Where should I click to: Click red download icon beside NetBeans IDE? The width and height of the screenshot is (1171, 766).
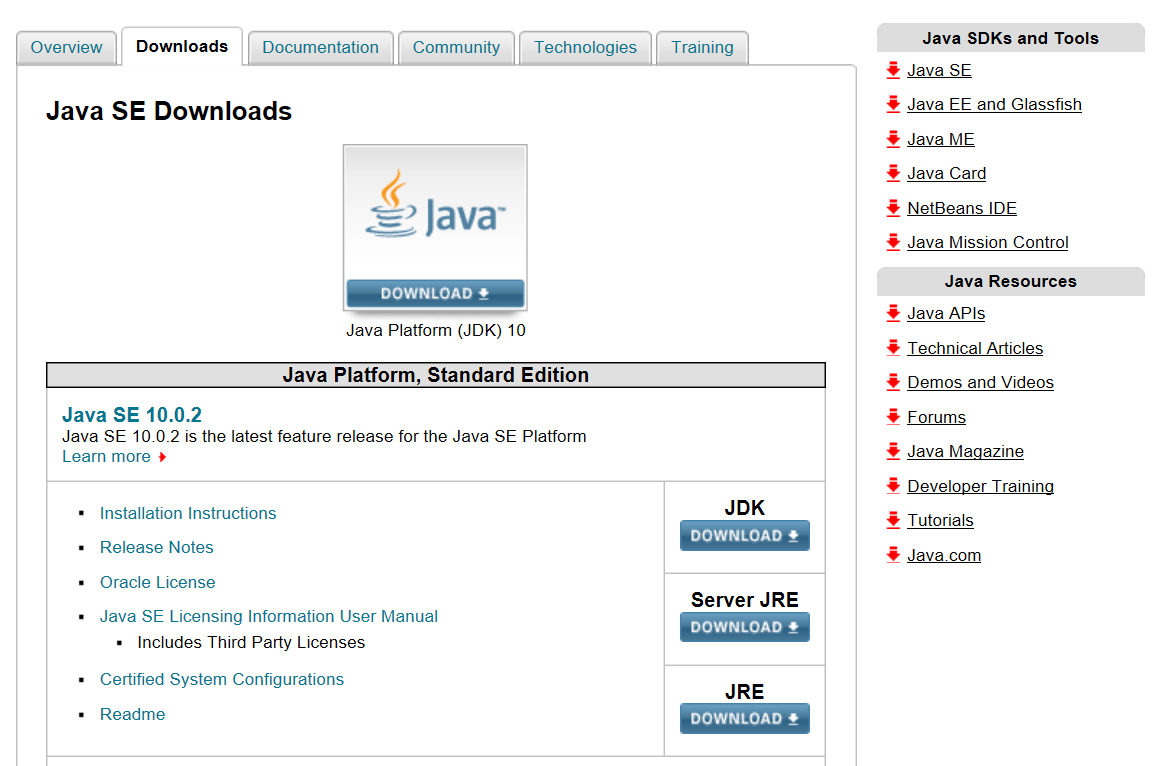point(893,208)
